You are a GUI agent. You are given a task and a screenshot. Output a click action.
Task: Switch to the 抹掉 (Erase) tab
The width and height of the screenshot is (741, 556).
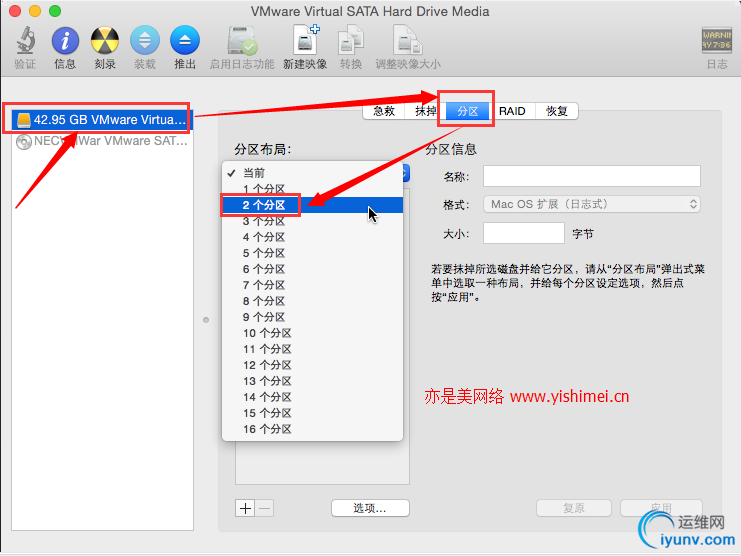(425, 111)
